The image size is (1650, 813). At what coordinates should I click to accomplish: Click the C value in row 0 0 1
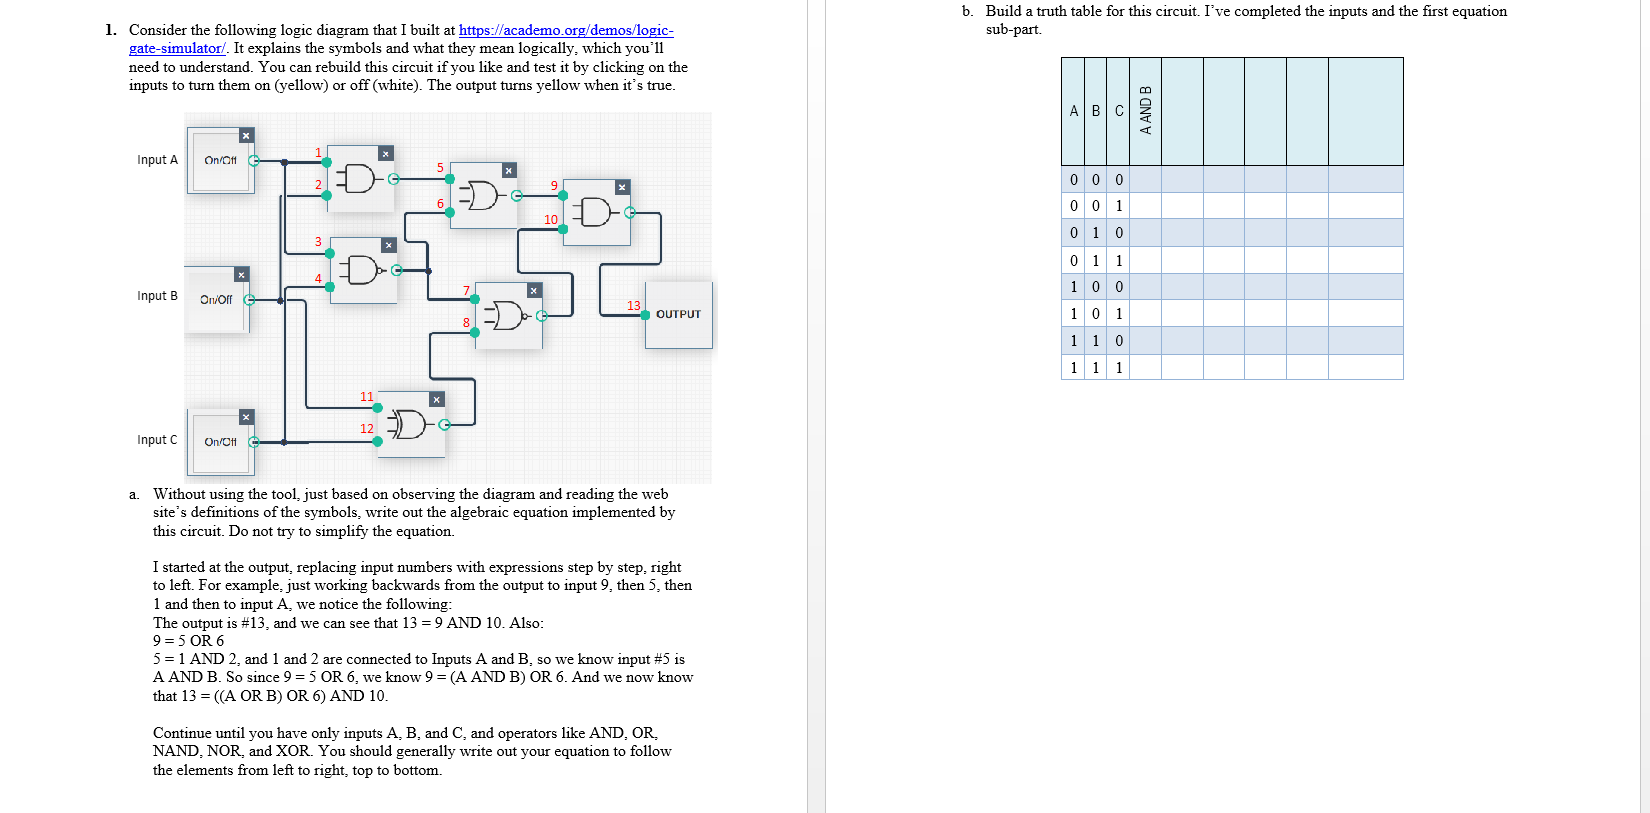pyautogui.click(x=1119, y=206)
